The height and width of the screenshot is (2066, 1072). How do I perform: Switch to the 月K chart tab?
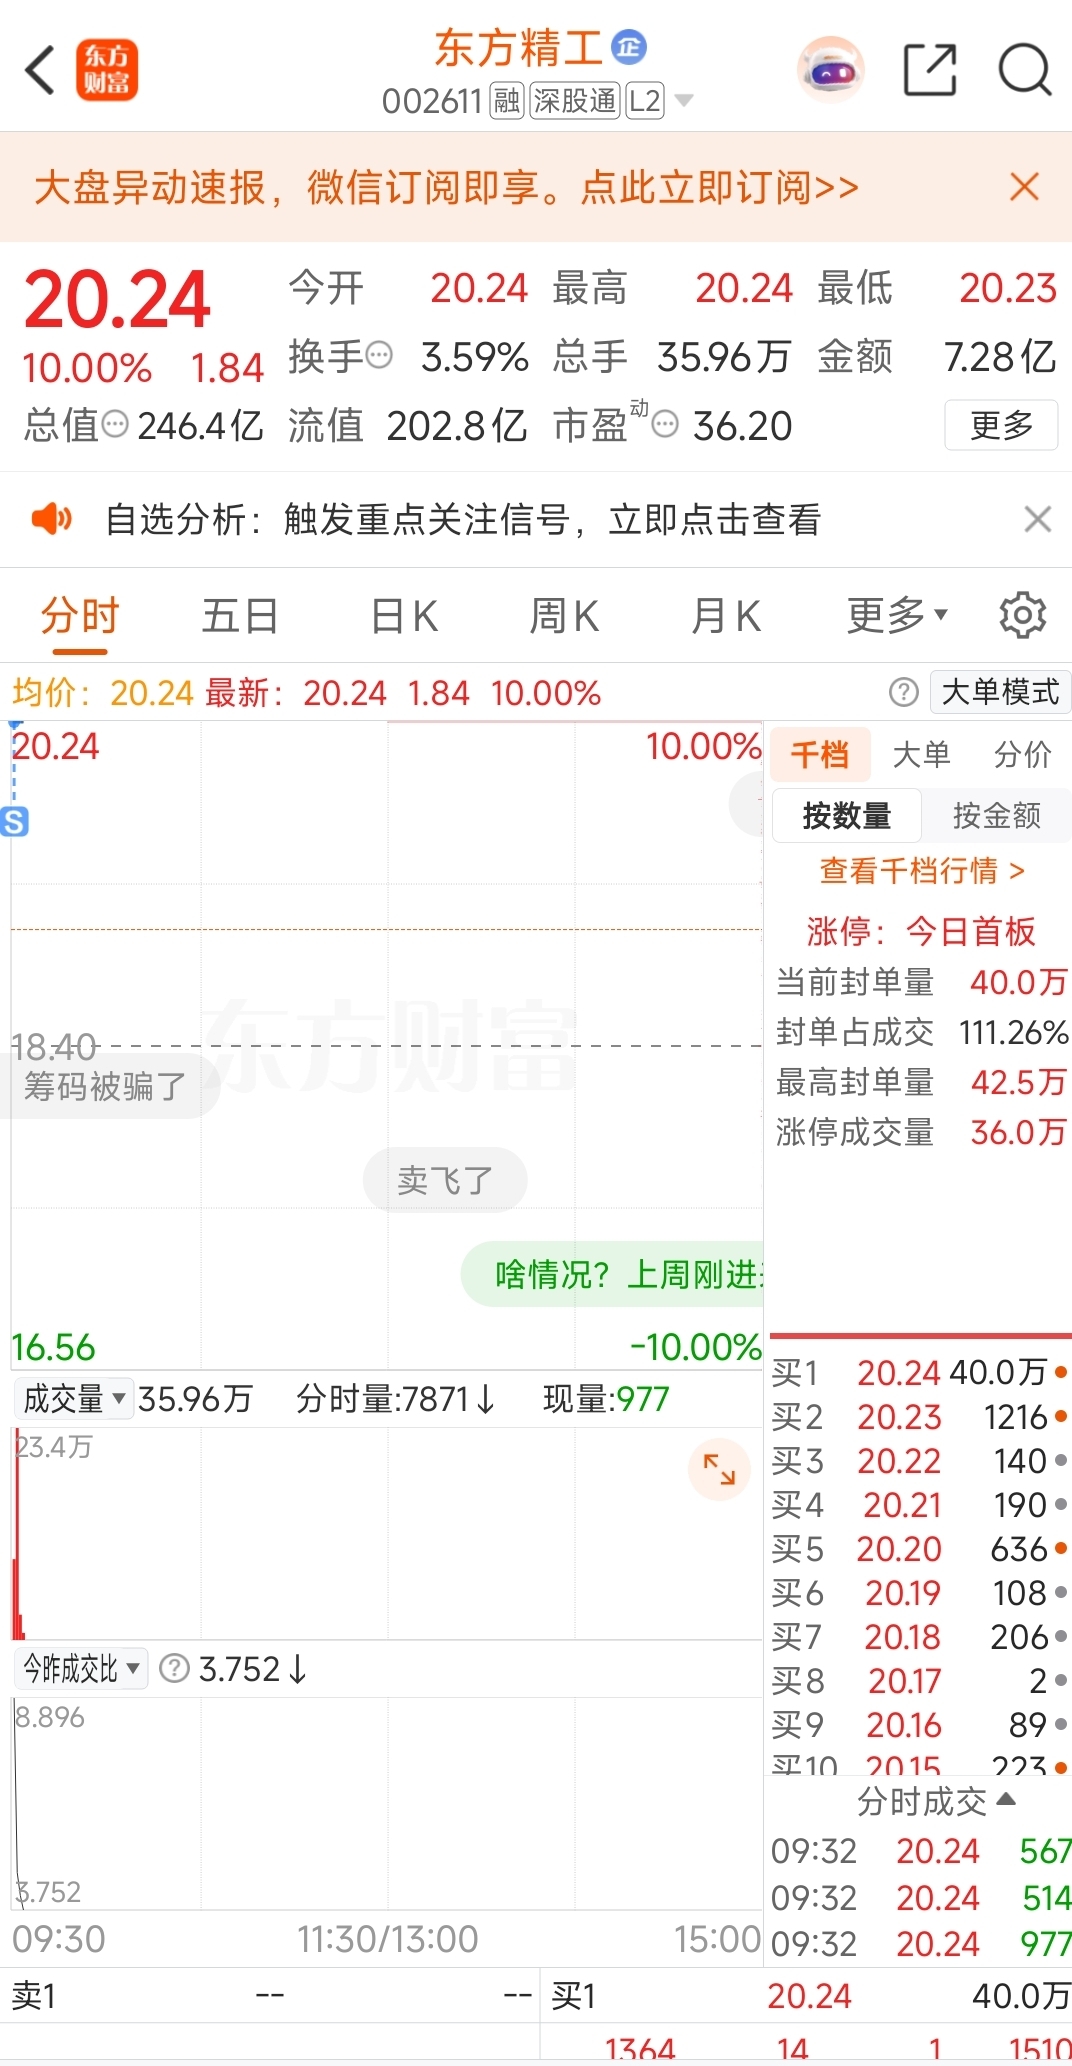click(x=726, y=616)
